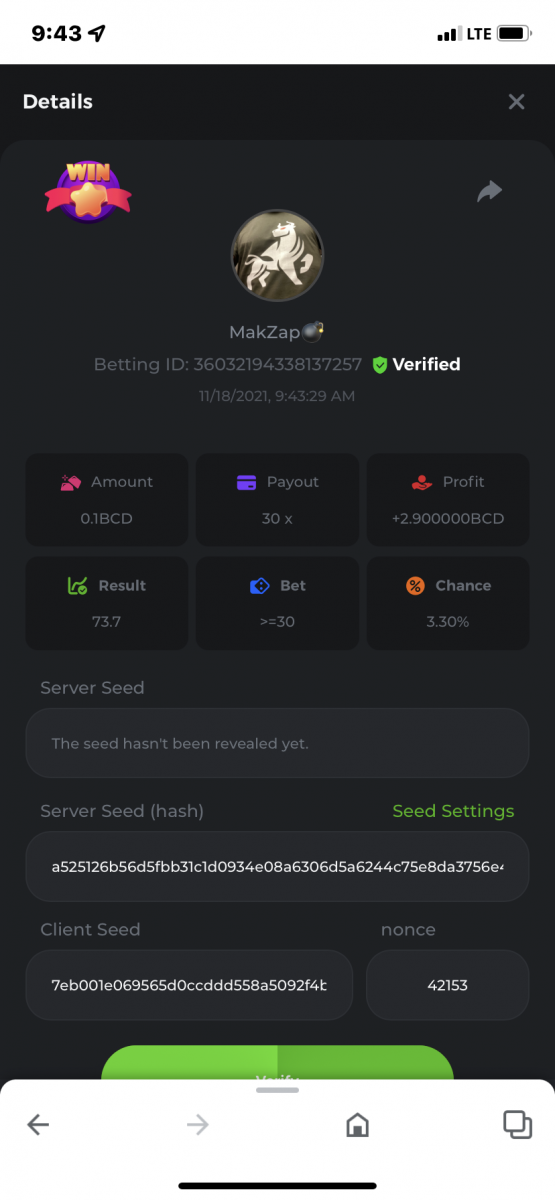
Task: Tap the WIN star badge
Action: coord(88,190)
